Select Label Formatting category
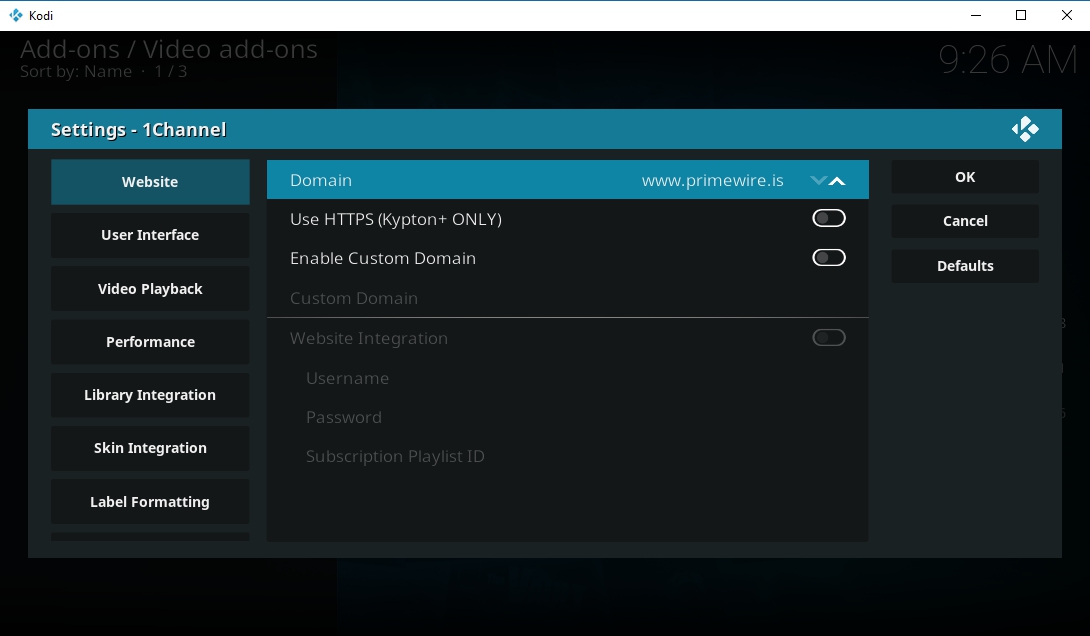The image size is (1090, 636). point(150,502)
